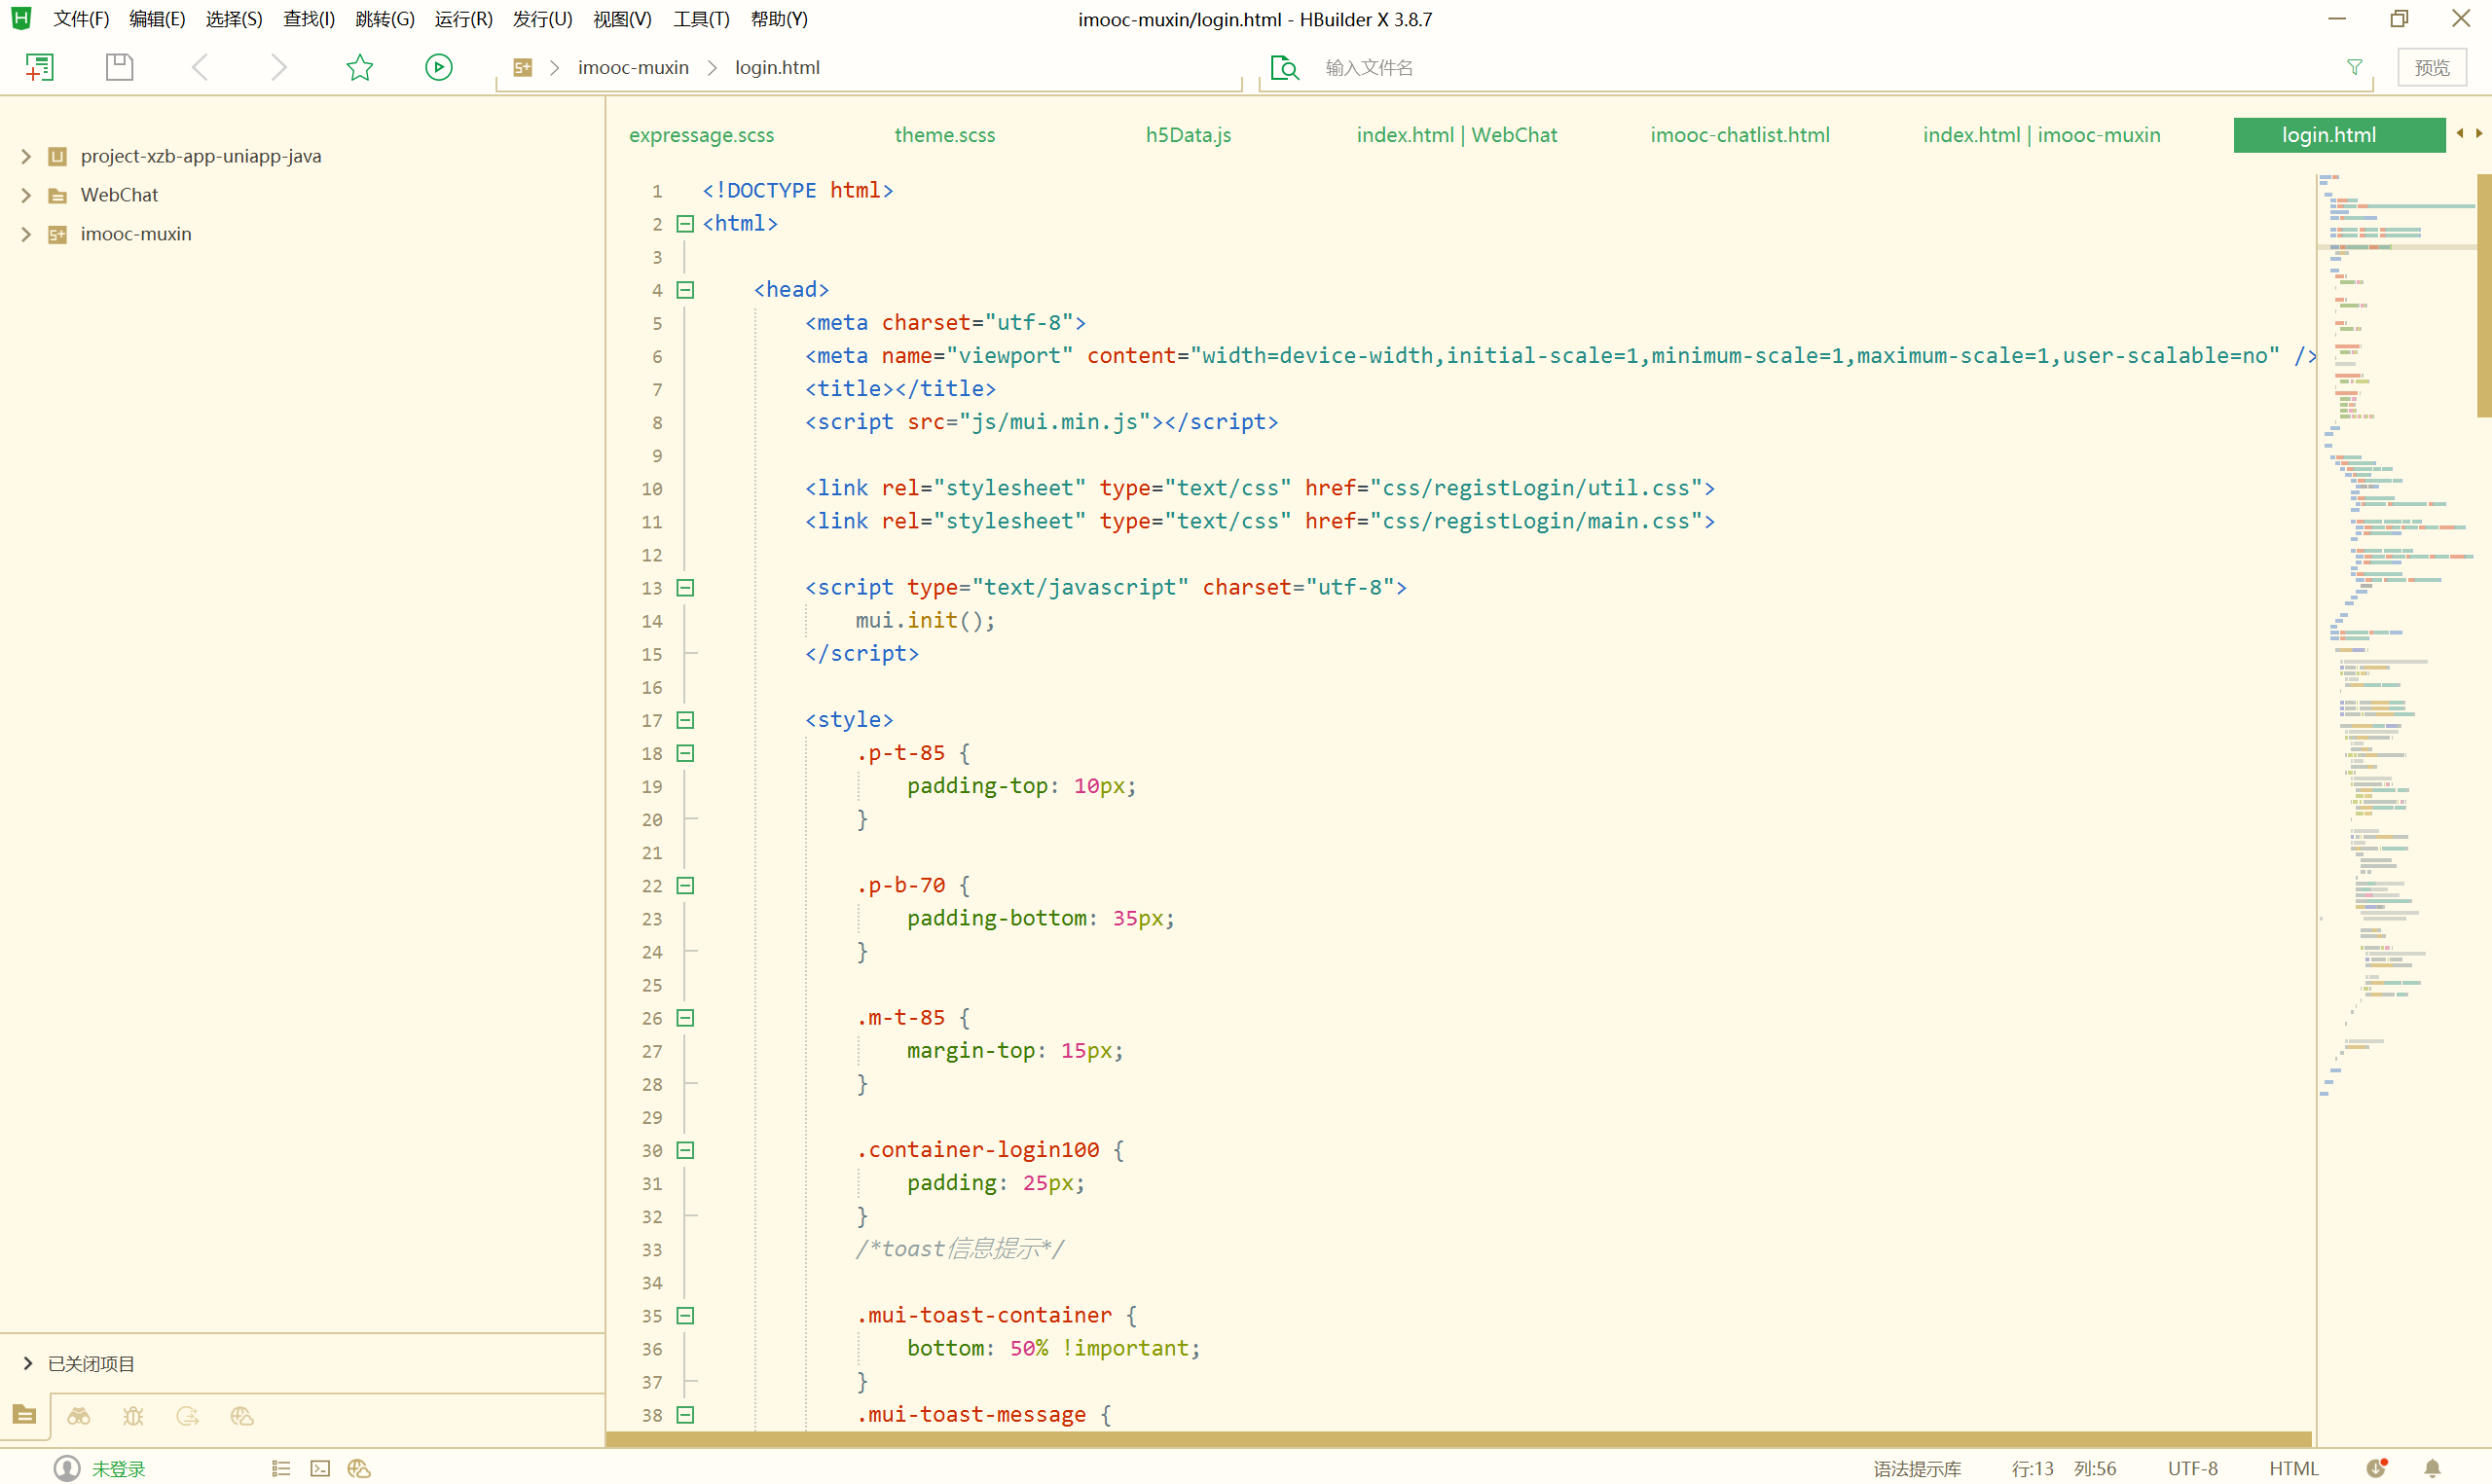This screenshot has width=2492, height=1484.
Task: Click the notification bell icon
Action: point(2432,1468)
